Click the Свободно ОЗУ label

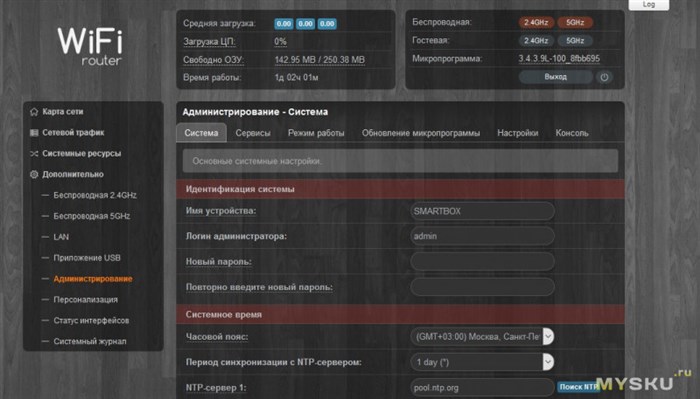[213, 60]
